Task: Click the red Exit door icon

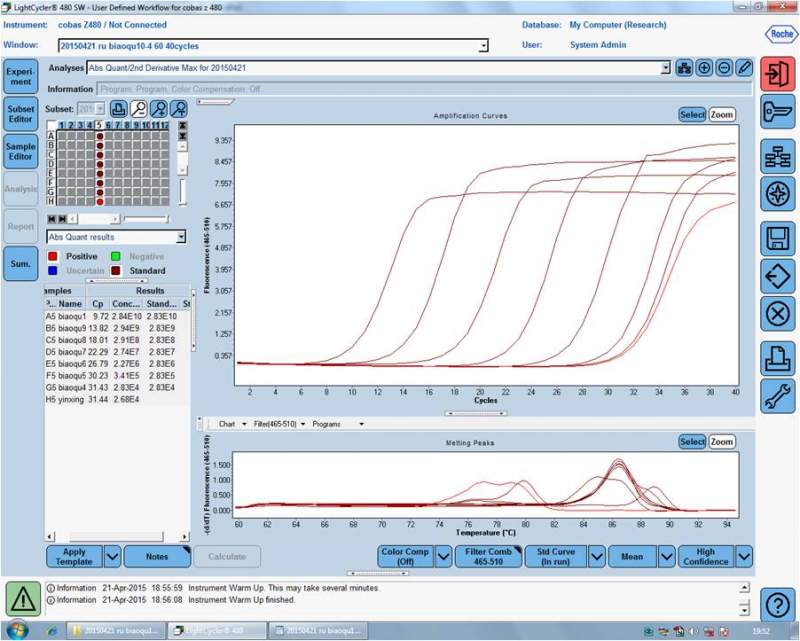Action: [x=778, y=75]
